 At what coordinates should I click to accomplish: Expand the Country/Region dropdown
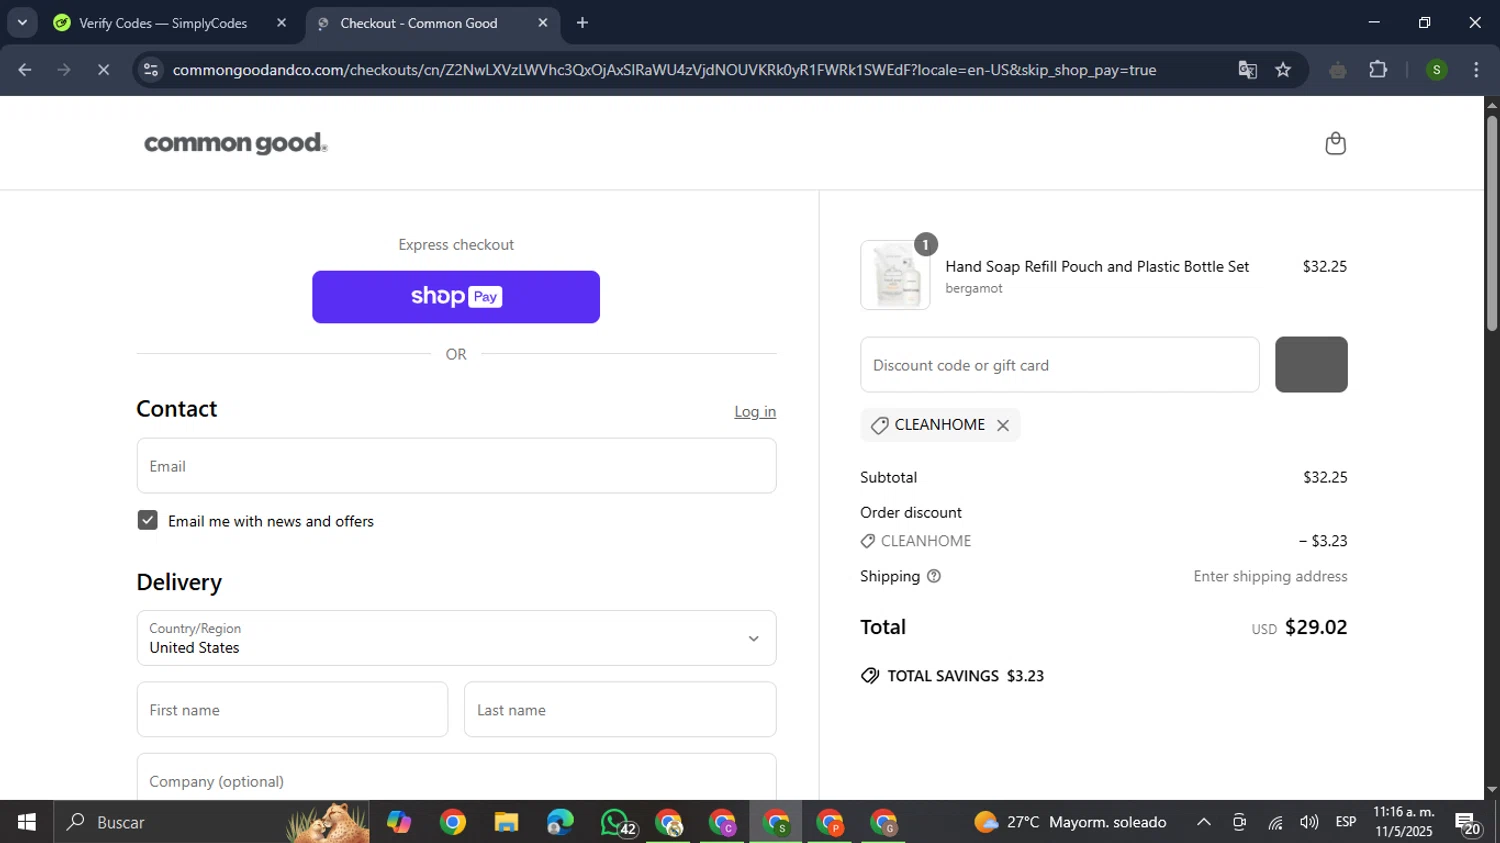coord(456,638)
